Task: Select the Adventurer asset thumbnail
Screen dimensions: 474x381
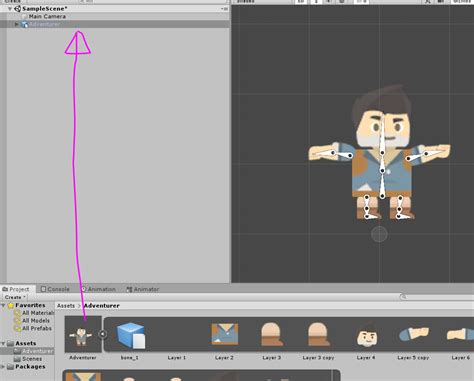Action: [83, 335]
